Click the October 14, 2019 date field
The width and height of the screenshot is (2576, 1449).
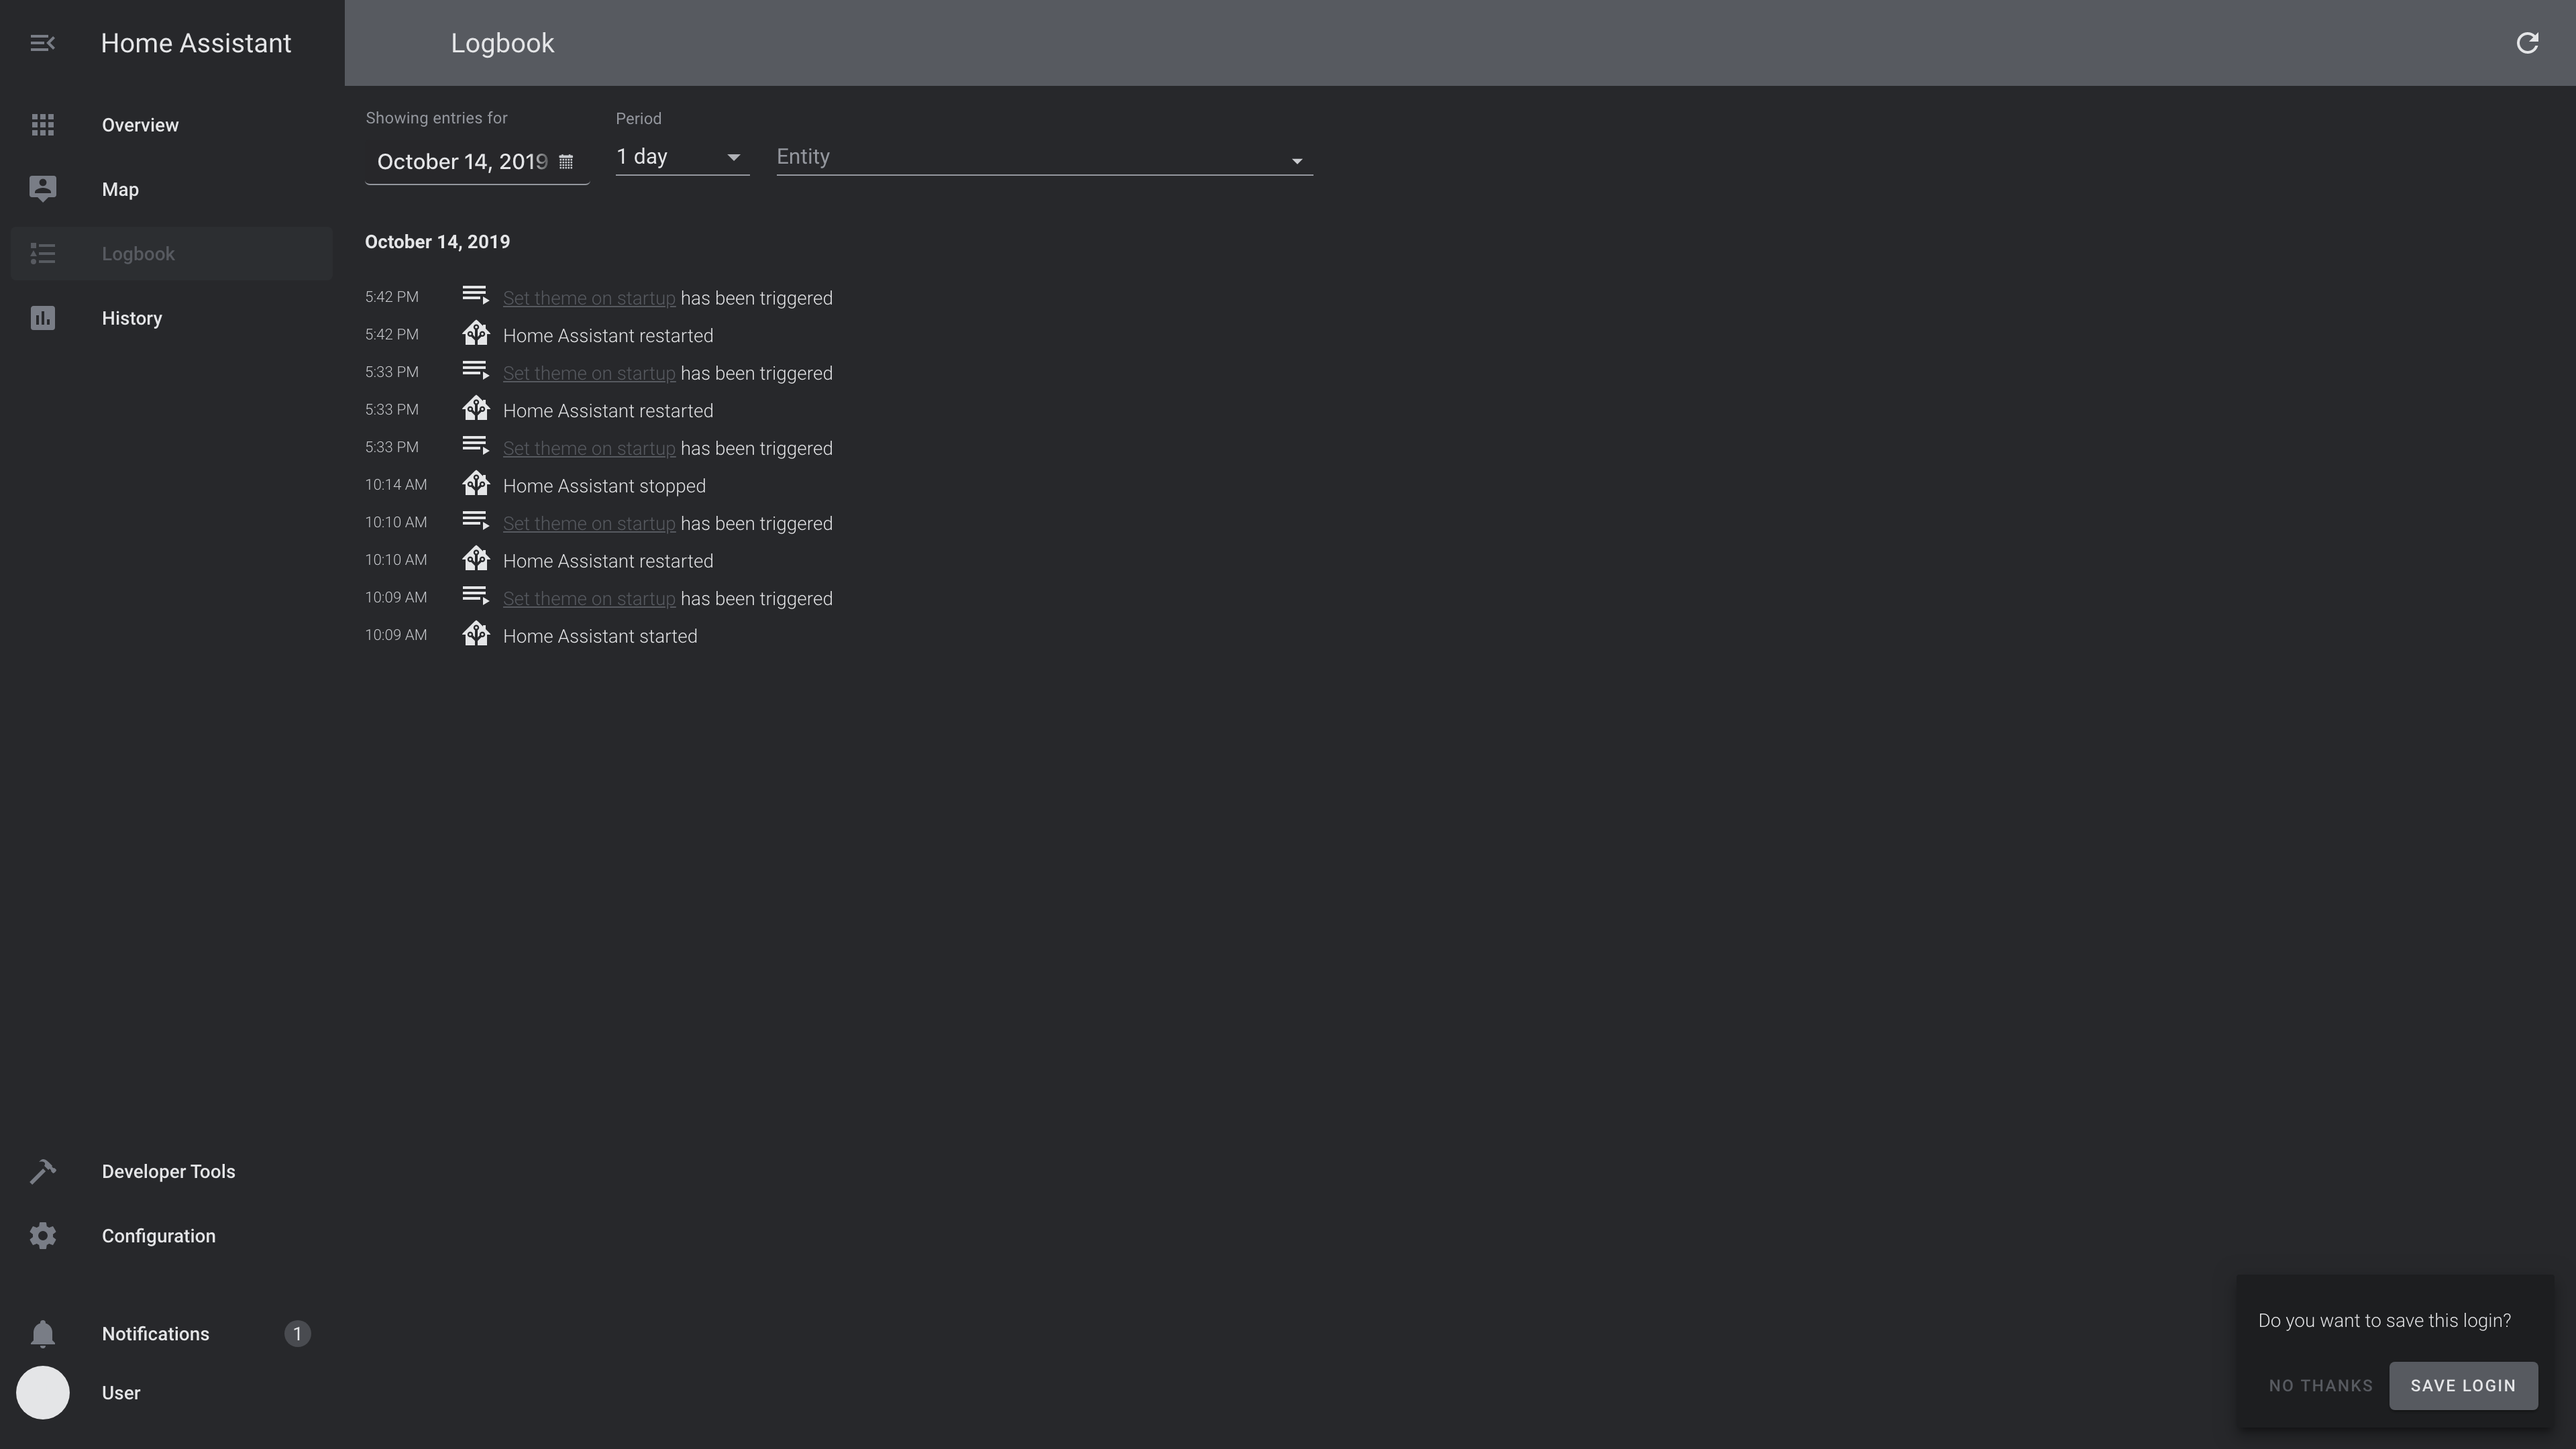461,162
